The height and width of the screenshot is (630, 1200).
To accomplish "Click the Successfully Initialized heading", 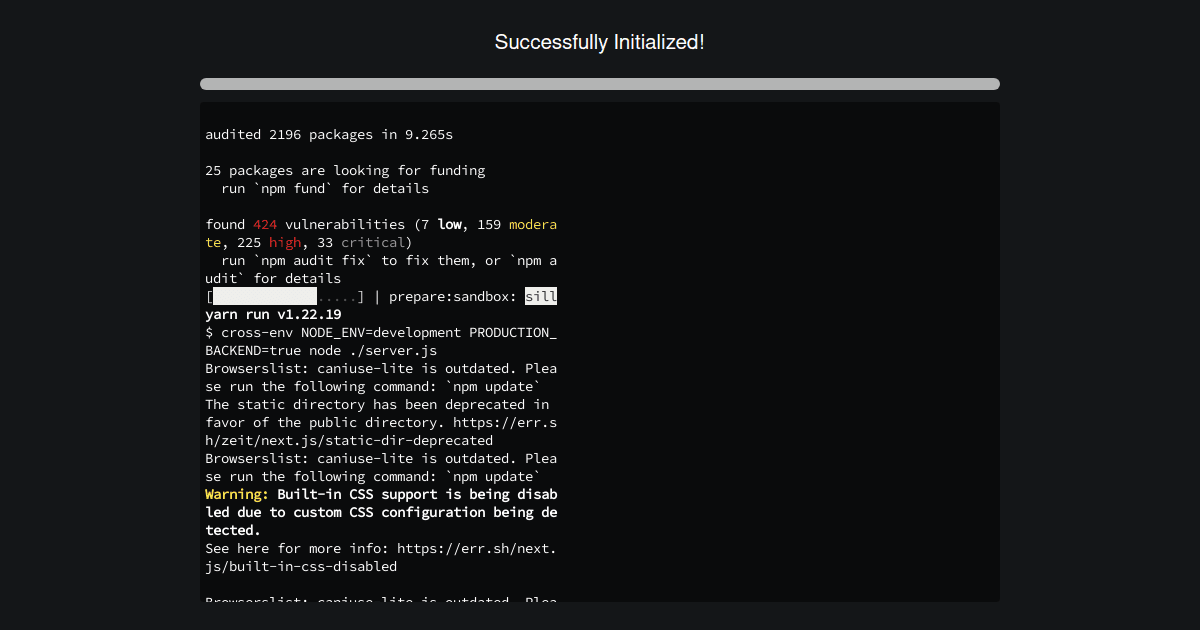I will pyautogui.click(x=599, y=42).
